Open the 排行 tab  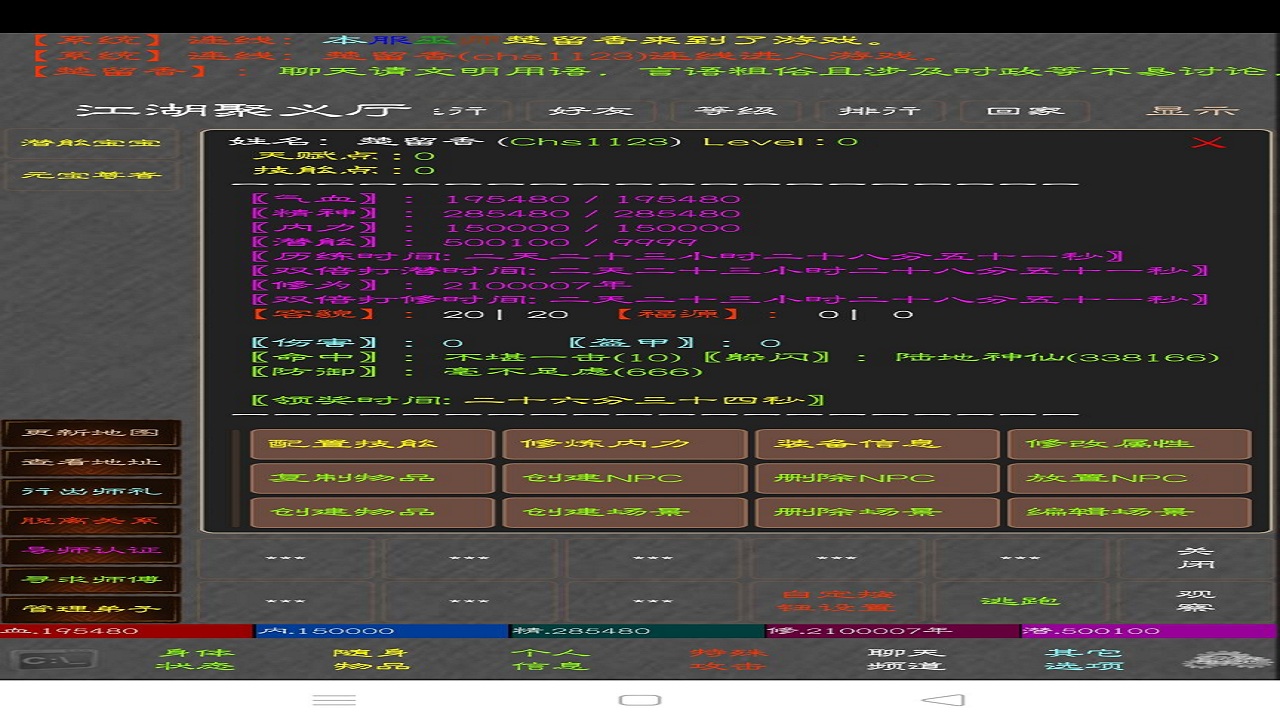[879, 111]
